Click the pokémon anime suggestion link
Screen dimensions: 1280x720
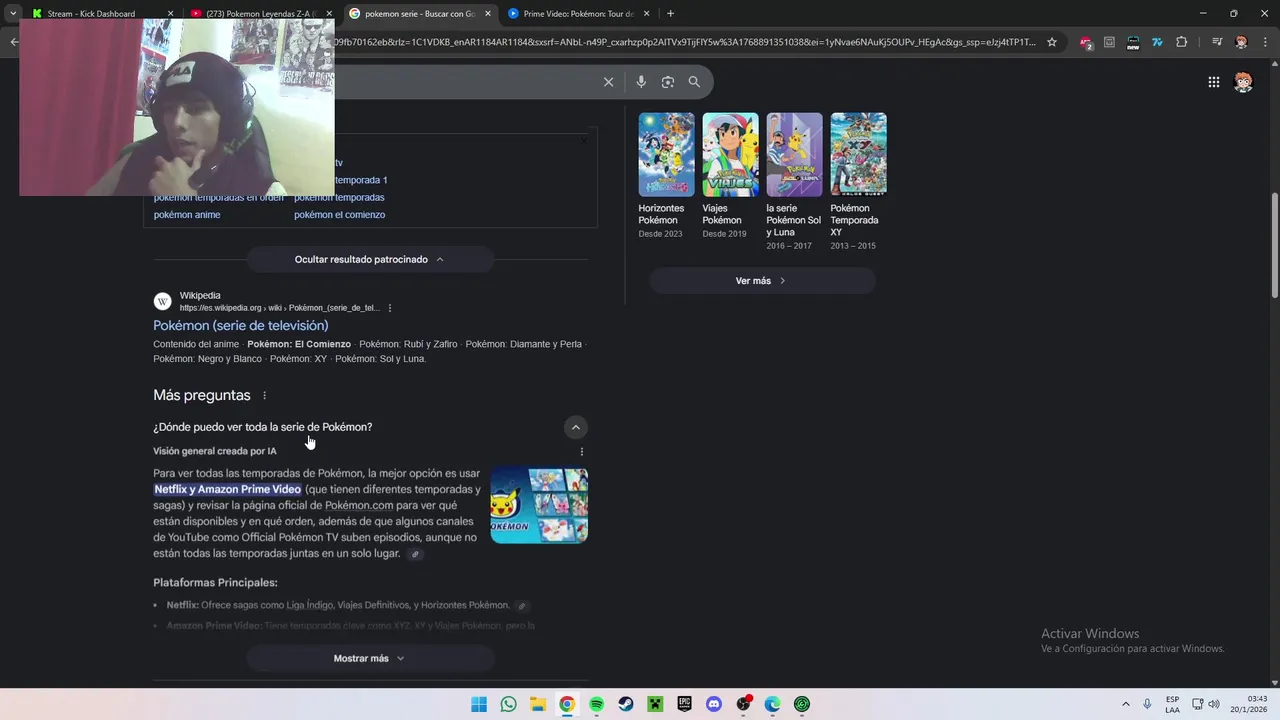click(187, 215)
